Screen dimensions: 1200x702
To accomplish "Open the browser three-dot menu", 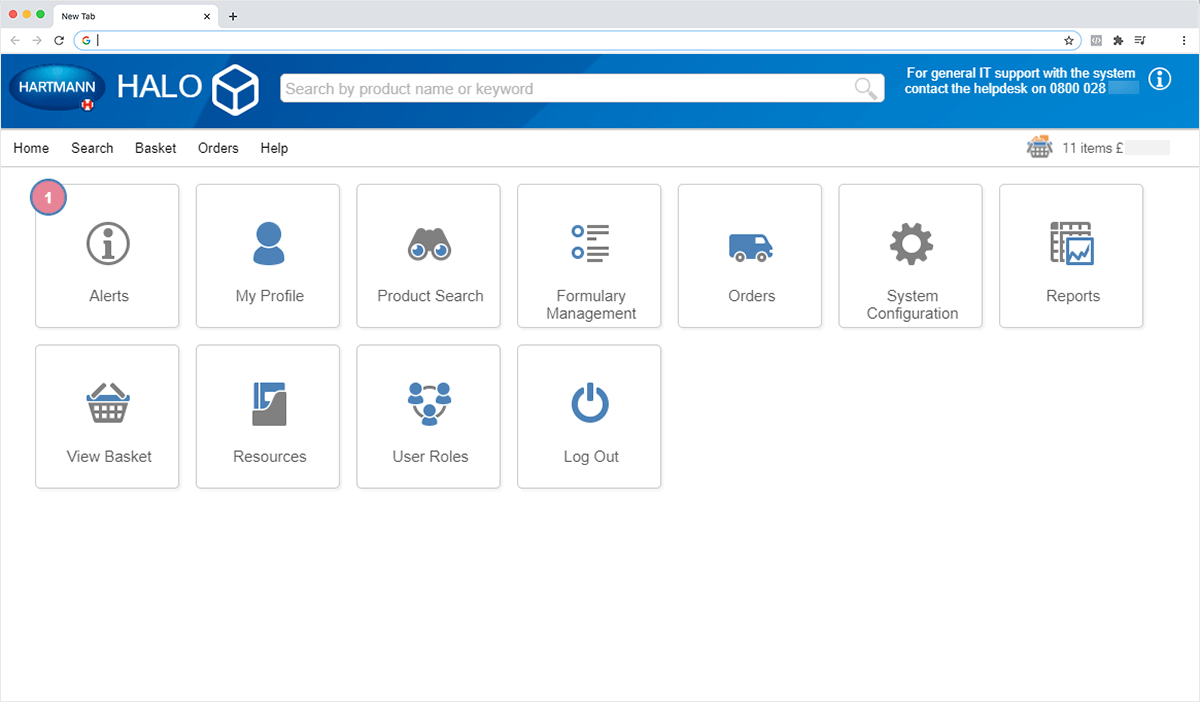I will [x=1183, y=40].
